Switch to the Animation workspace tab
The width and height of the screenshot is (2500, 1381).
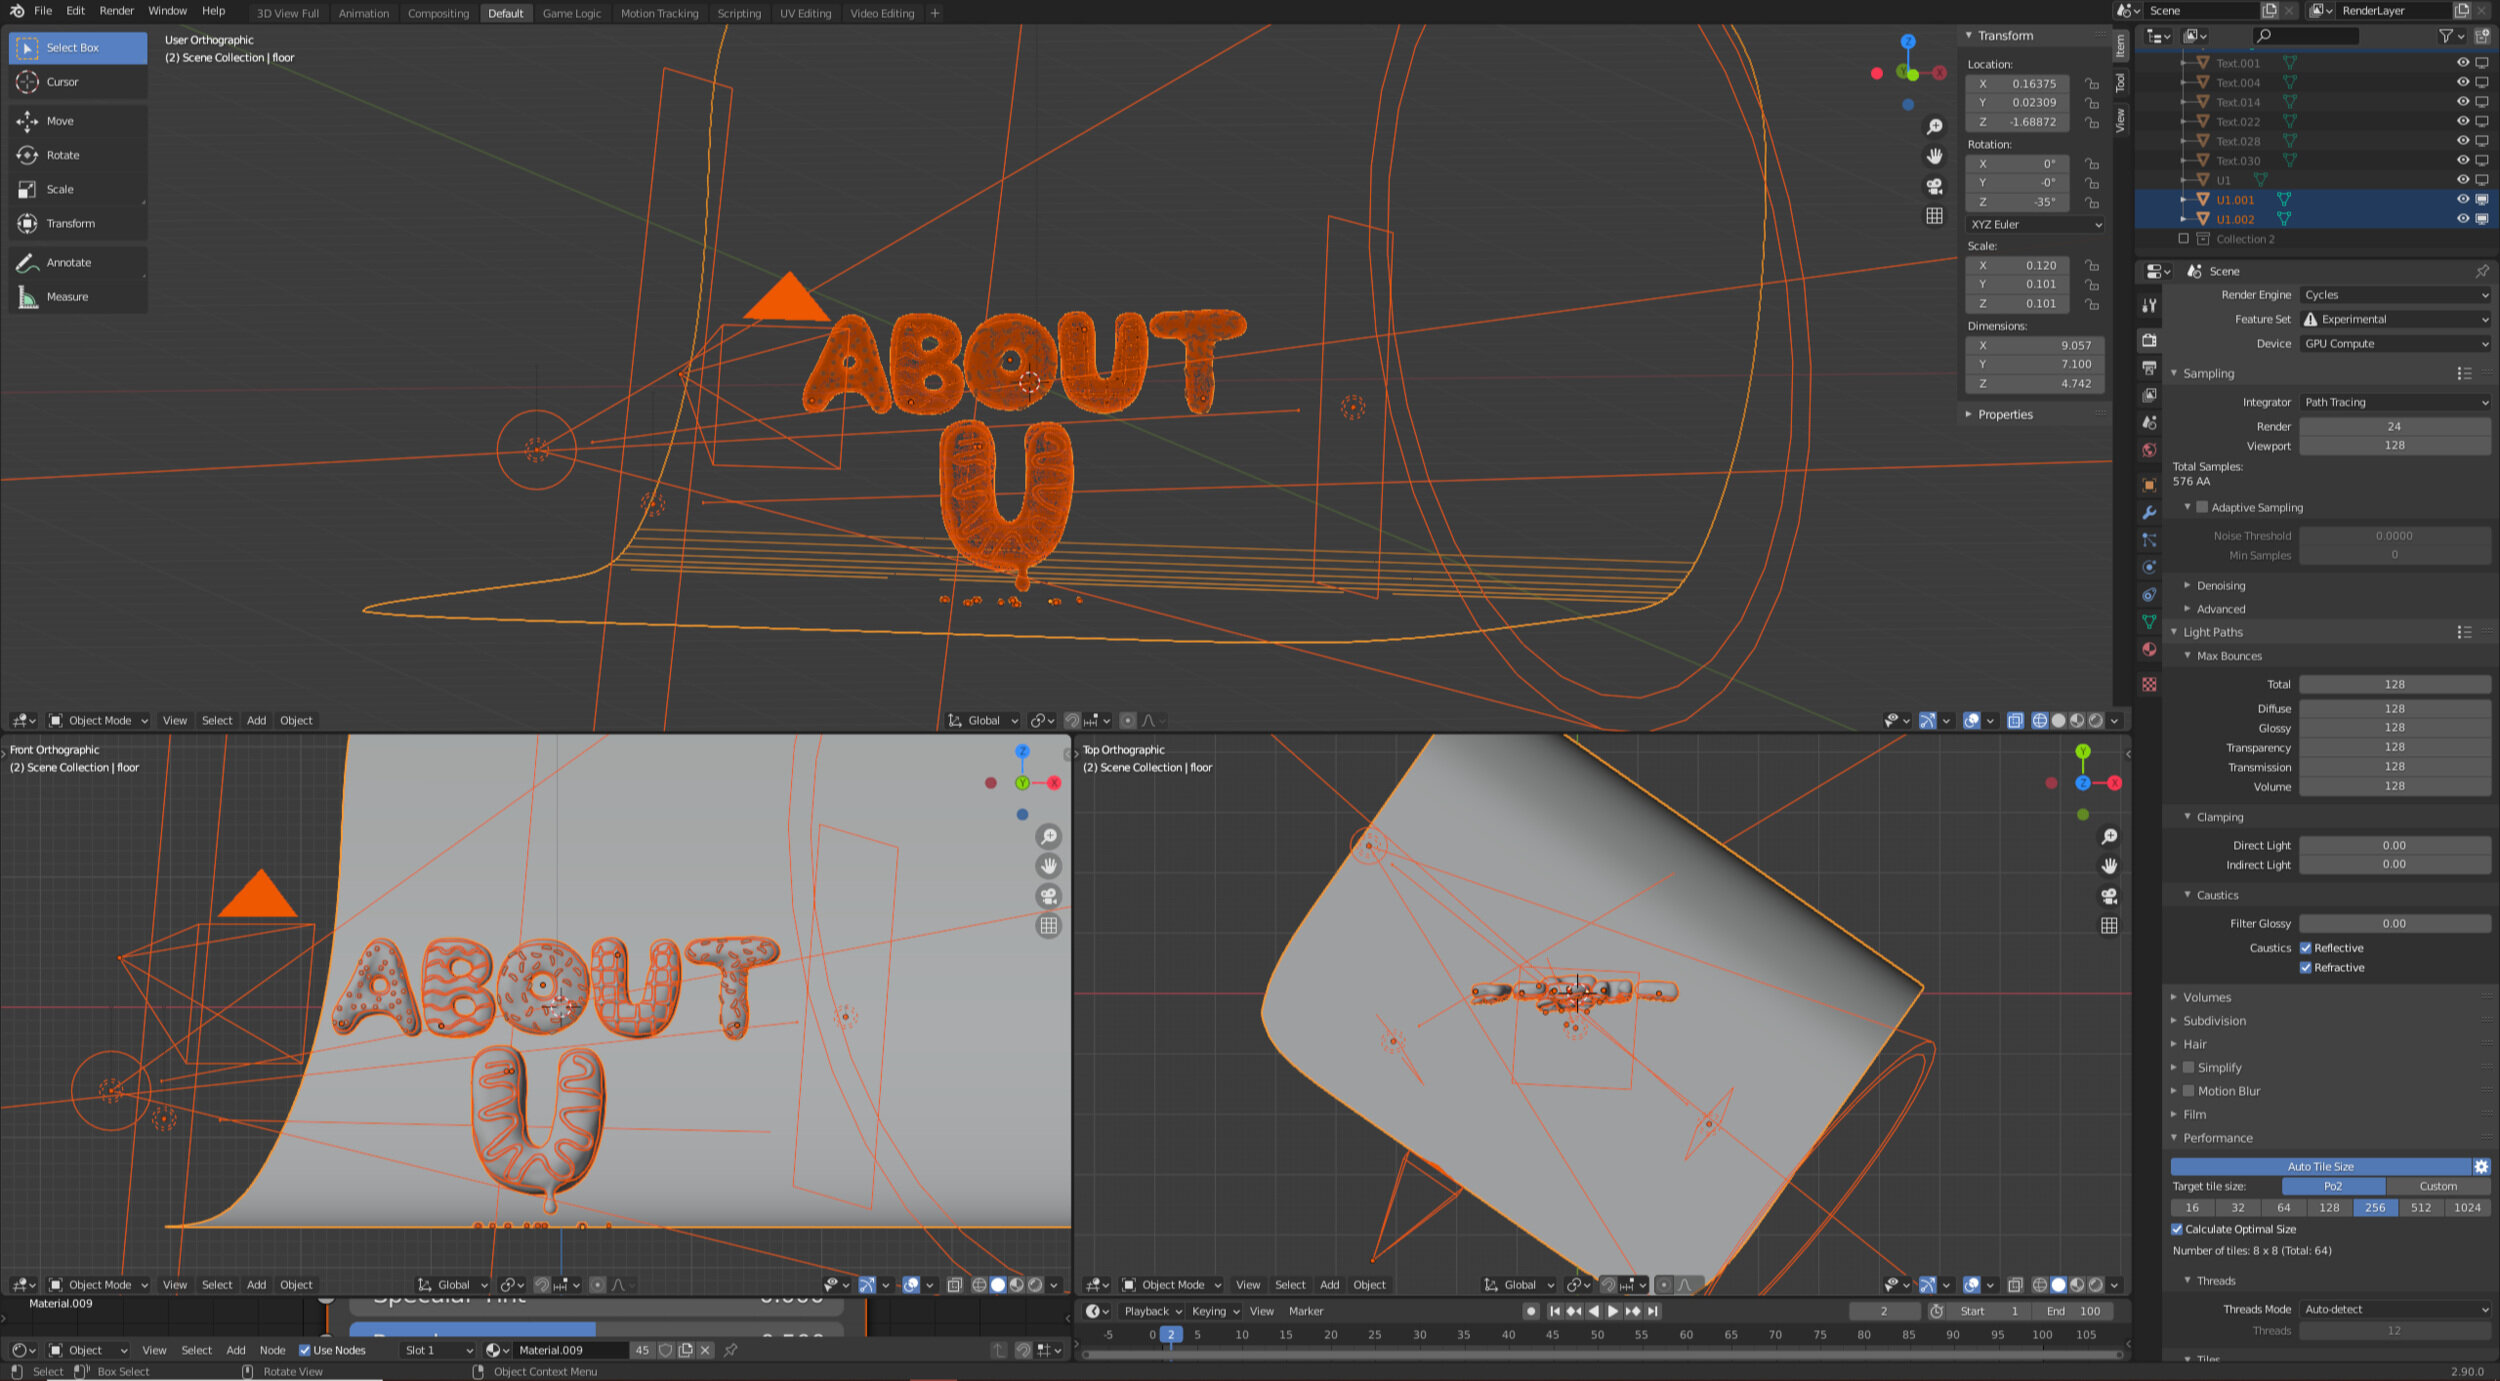tap(363, 13)
